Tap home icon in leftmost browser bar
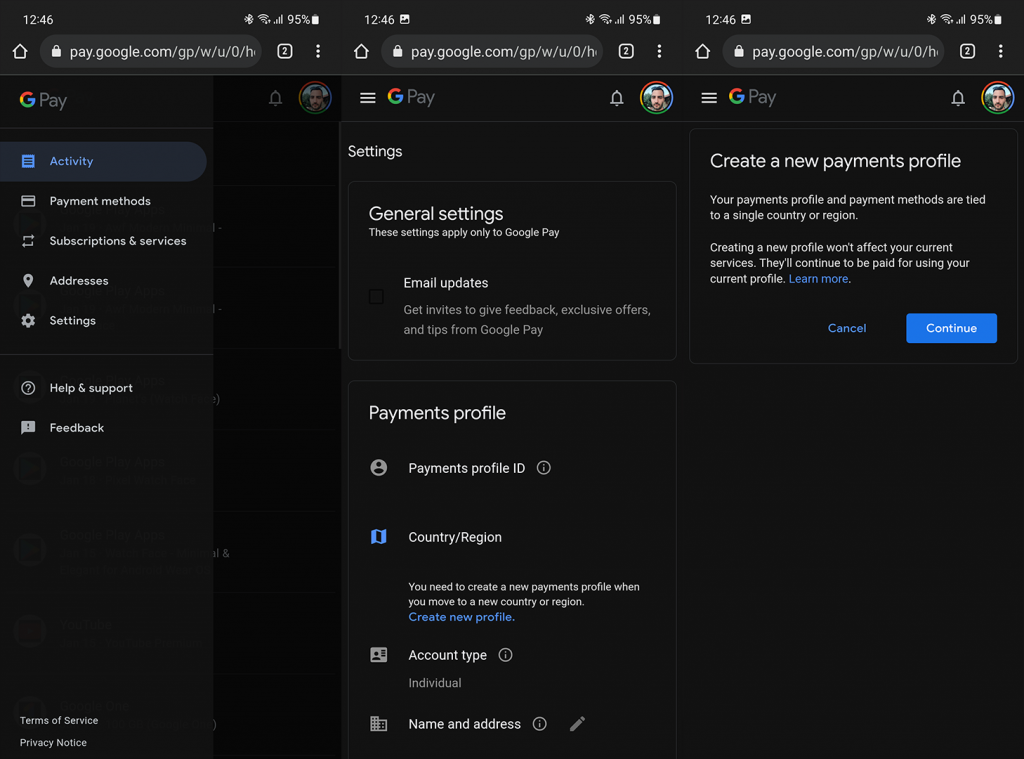The image size is (1024, 759). 20,51
